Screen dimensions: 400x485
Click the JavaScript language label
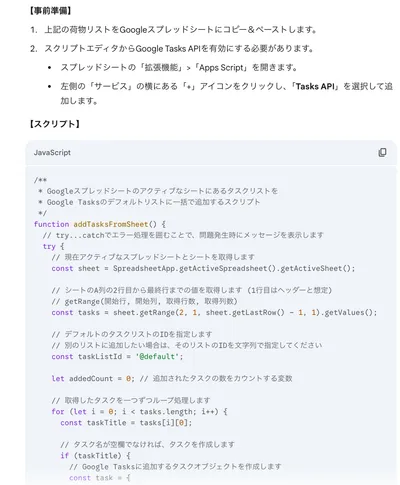pos(52,153)
